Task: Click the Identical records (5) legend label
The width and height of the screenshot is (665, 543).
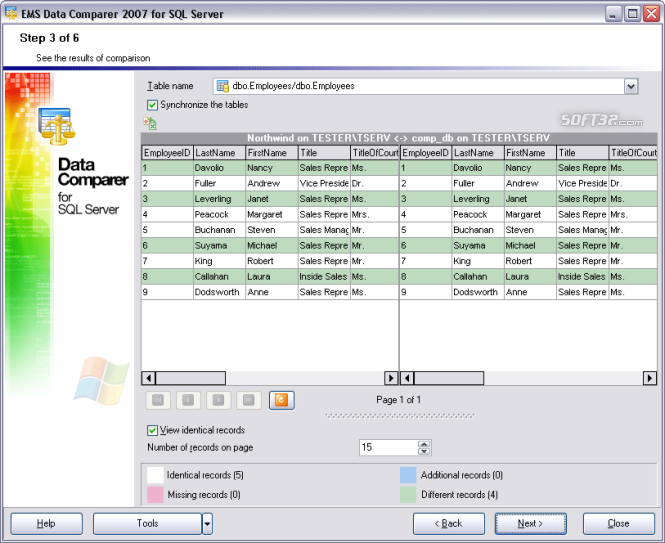Action: [205, 475]
